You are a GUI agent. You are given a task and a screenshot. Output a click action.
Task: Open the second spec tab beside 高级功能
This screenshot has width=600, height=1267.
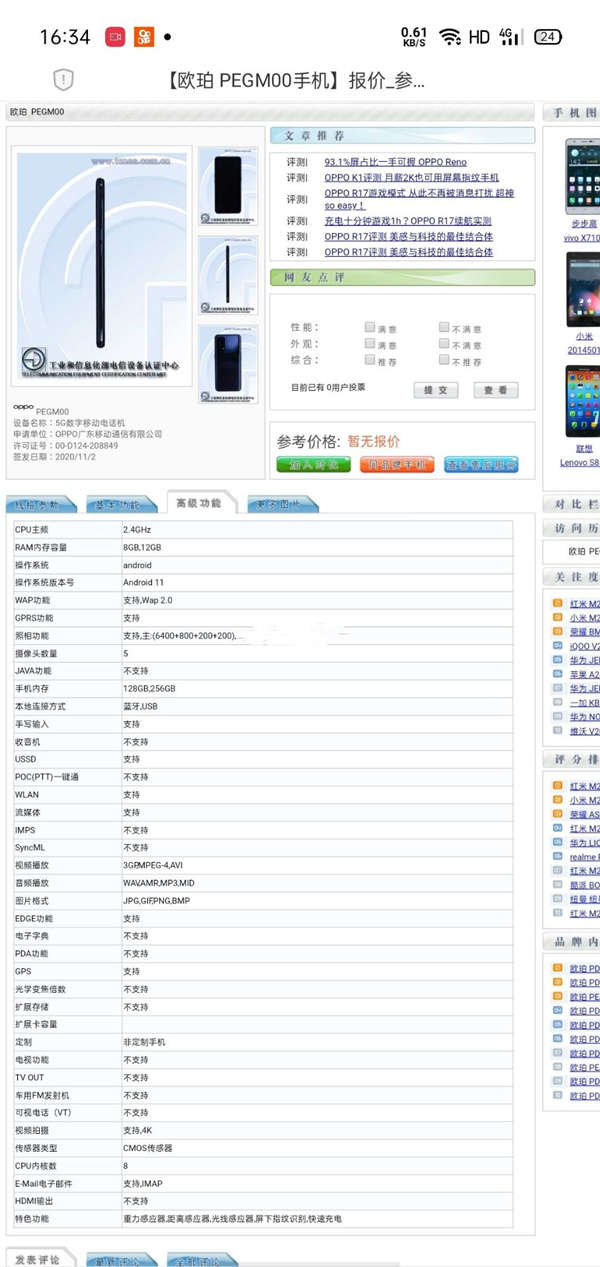120,504
